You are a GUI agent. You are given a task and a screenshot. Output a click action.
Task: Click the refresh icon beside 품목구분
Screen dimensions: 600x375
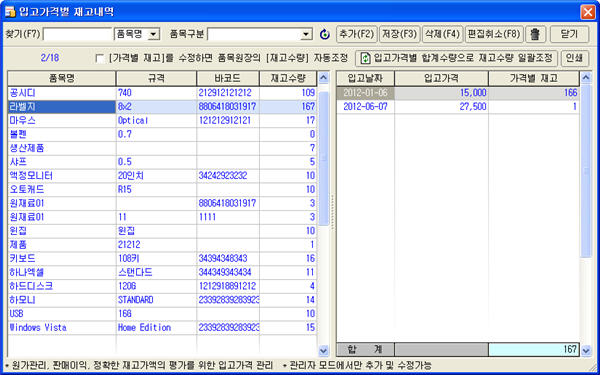[324, 34]
